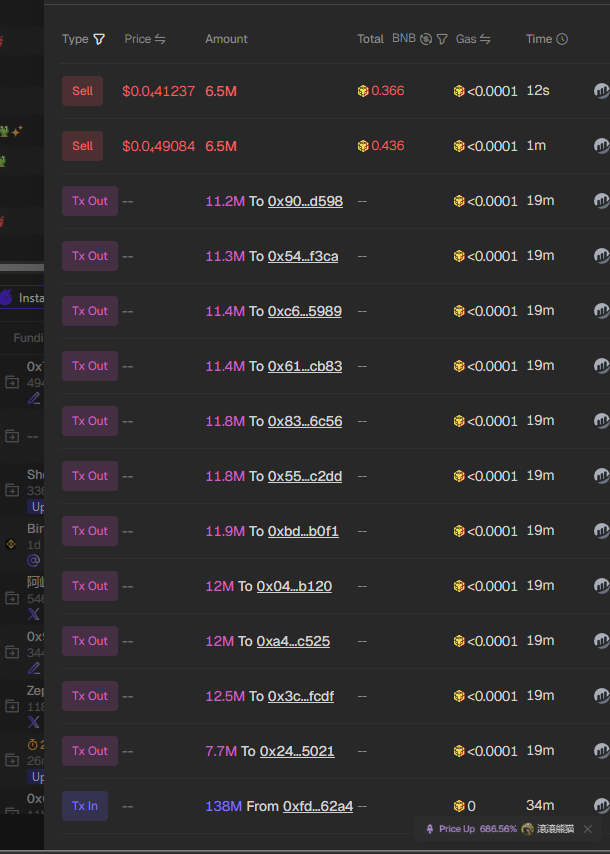
Task: Open recipient address 0x90...d598
Action: (305, 201)
